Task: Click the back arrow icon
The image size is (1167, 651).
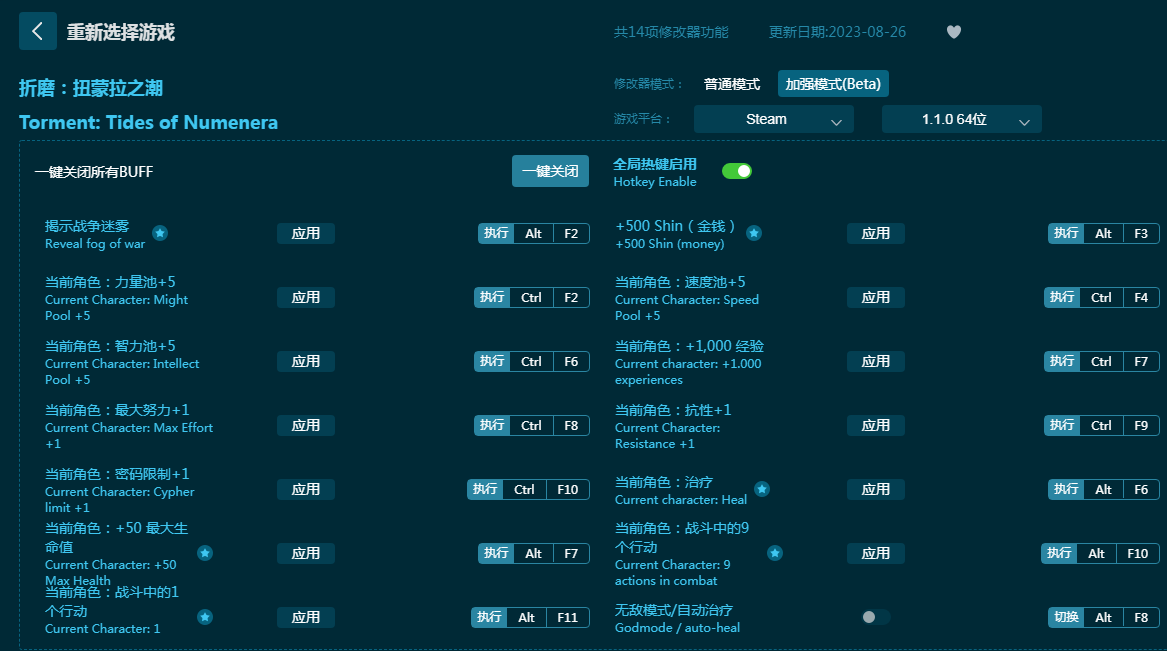Action: (38, 31)
